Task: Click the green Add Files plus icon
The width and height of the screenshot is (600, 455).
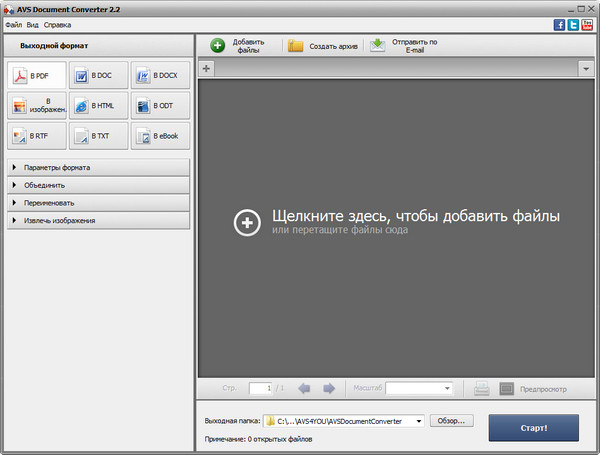Action: coord(217,46)
